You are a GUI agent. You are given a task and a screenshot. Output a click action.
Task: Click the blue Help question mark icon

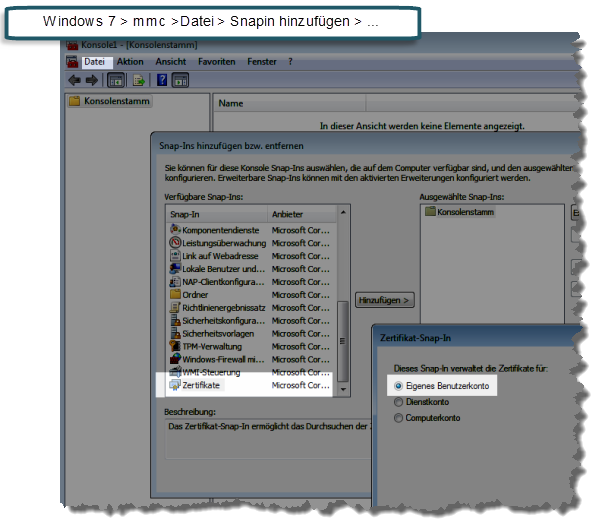162,80
